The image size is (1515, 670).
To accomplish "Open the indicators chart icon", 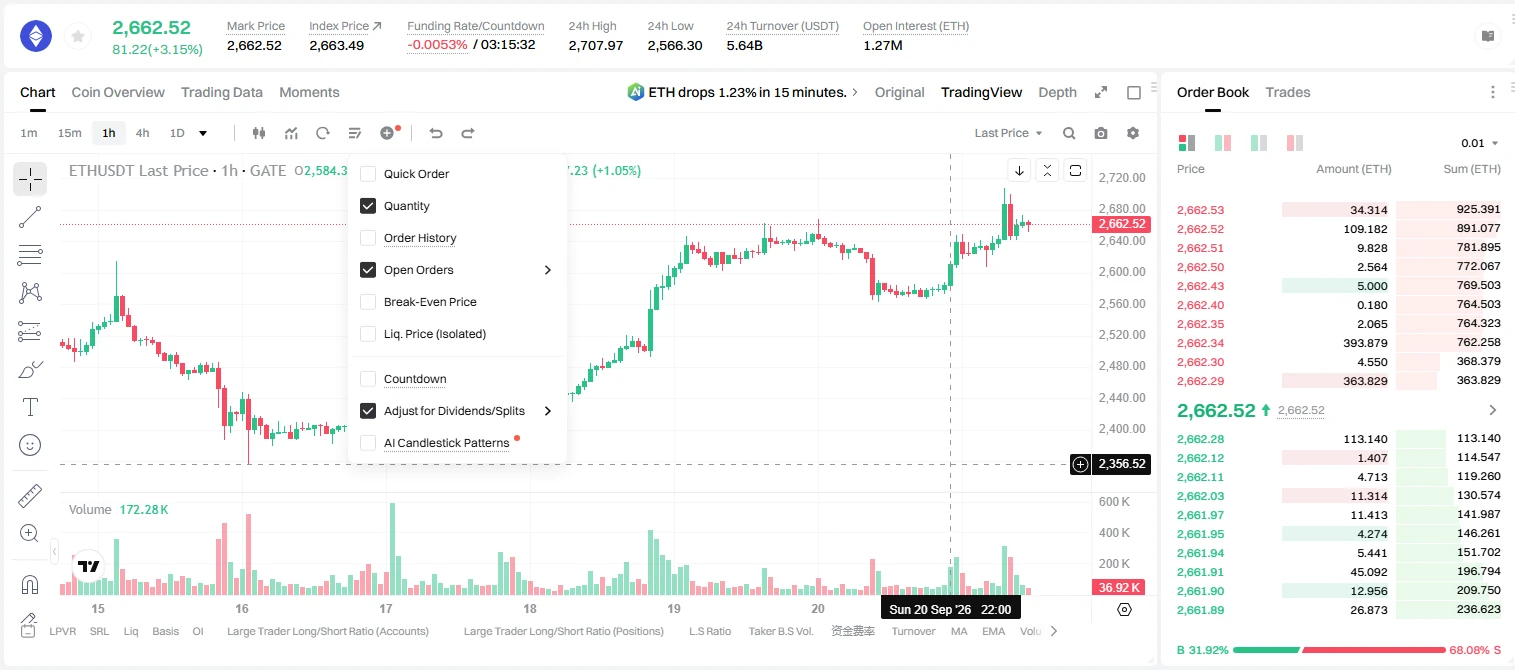I will (x=291, y=133).
